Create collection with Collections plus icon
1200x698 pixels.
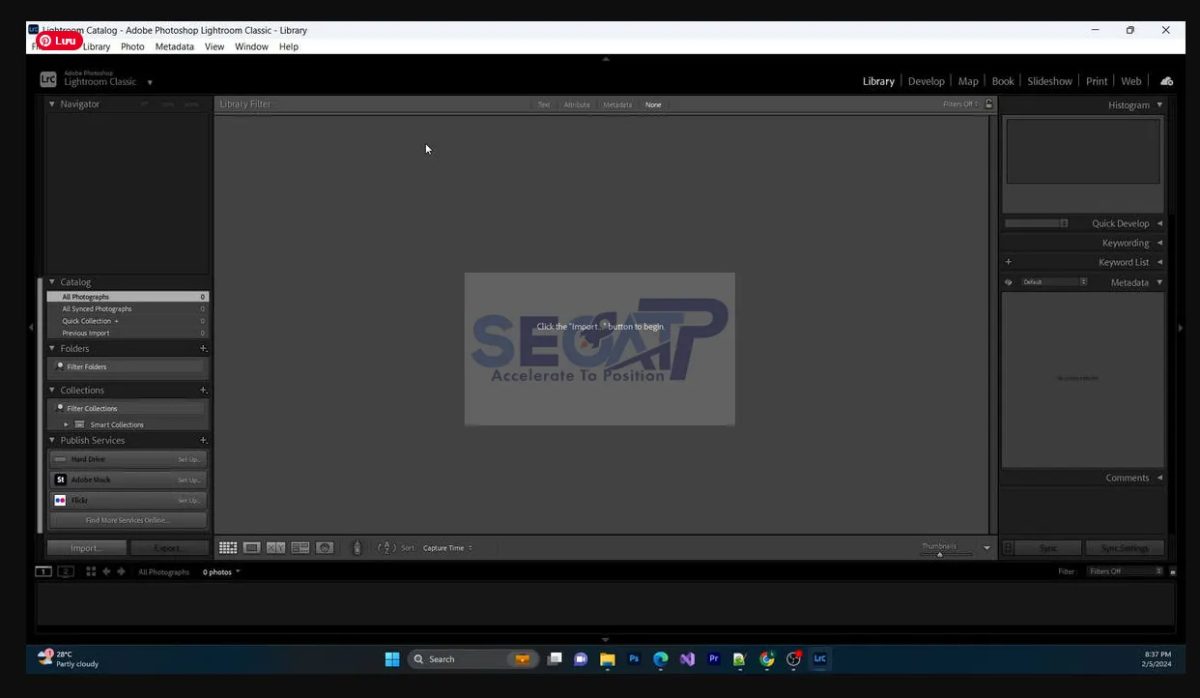203,391
